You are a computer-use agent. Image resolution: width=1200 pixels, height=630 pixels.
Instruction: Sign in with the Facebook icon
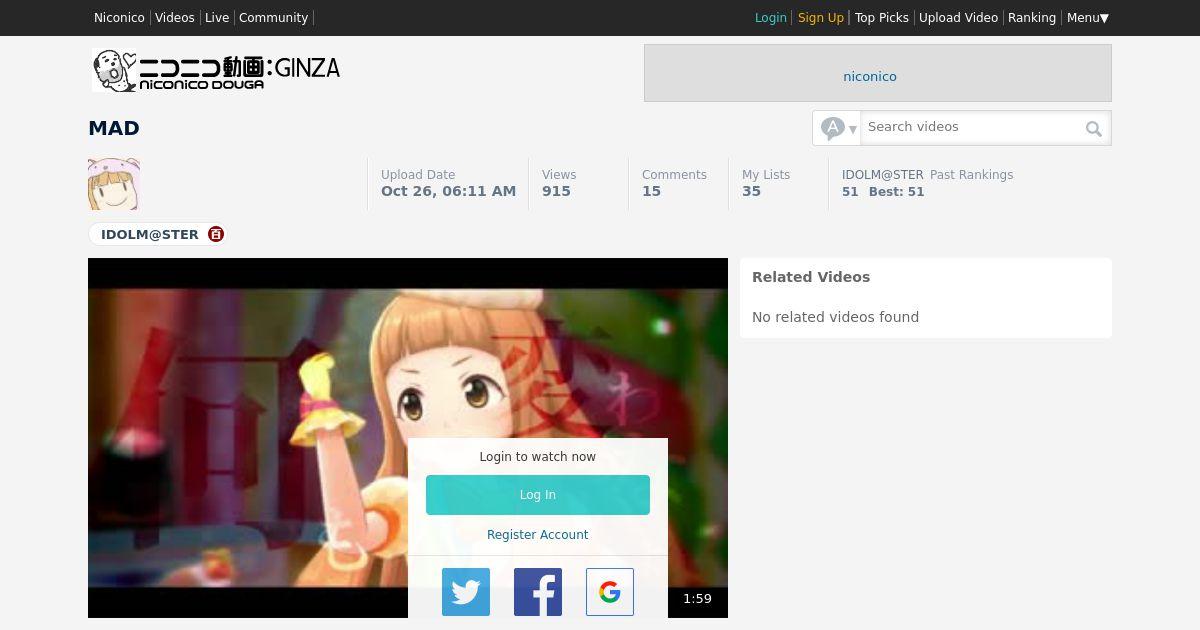[538, 592]
